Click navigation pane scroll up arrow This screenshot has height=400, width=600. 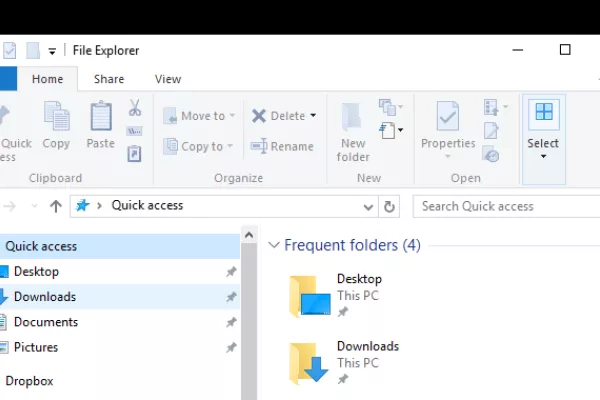click(249, 235)
